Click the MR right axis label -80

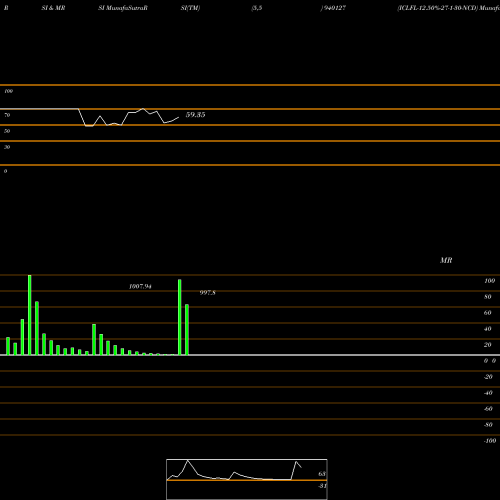pos(488,425)
